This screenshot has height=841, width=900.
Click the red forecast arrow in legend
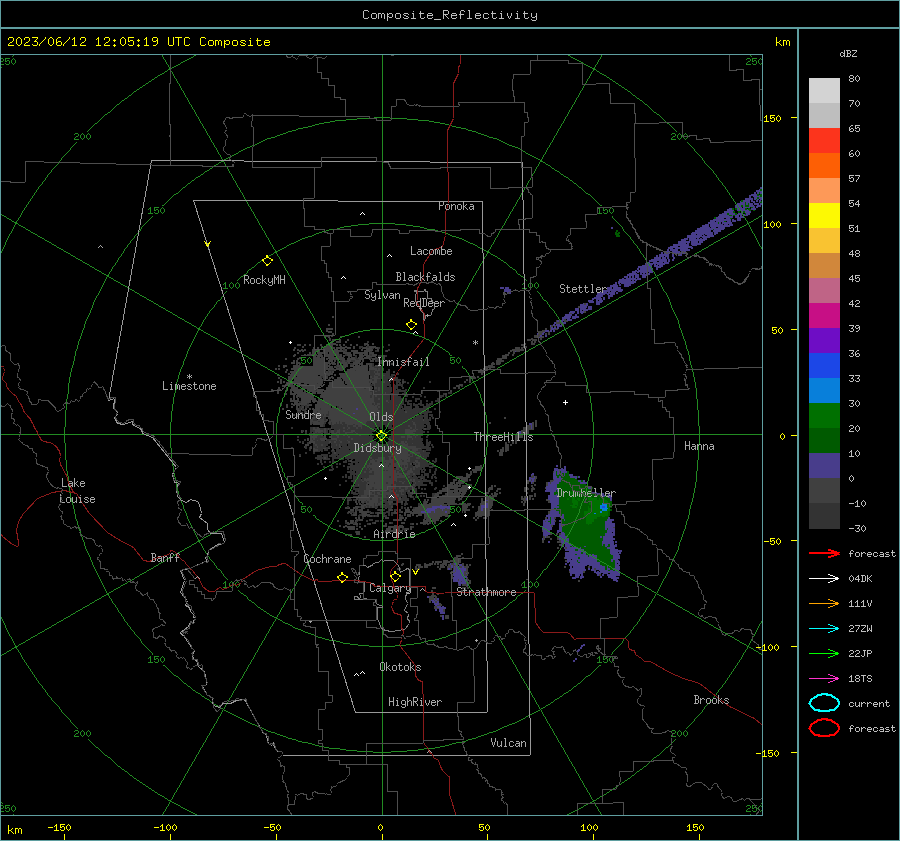(824, 553)
